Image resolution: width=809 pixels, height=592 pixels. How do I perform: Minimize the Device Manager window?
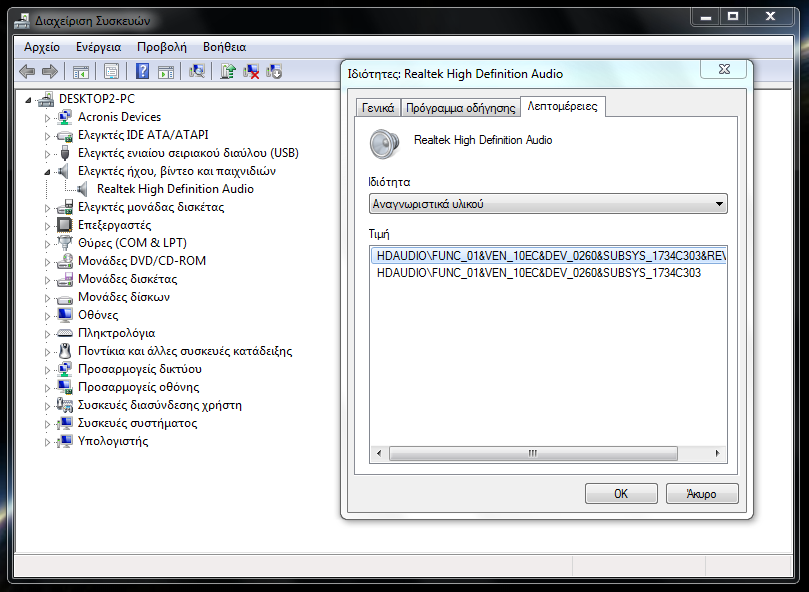pos(706,17)
